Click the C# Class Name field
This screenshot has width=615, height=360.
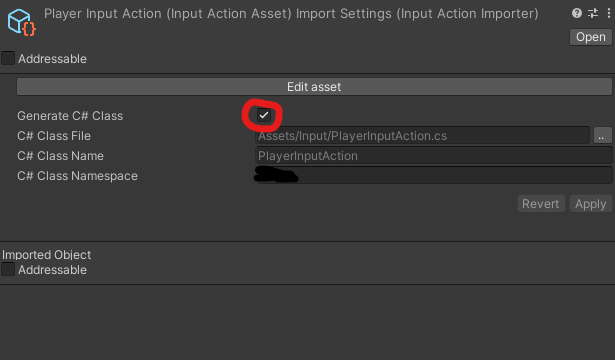(x=434, y=156)
